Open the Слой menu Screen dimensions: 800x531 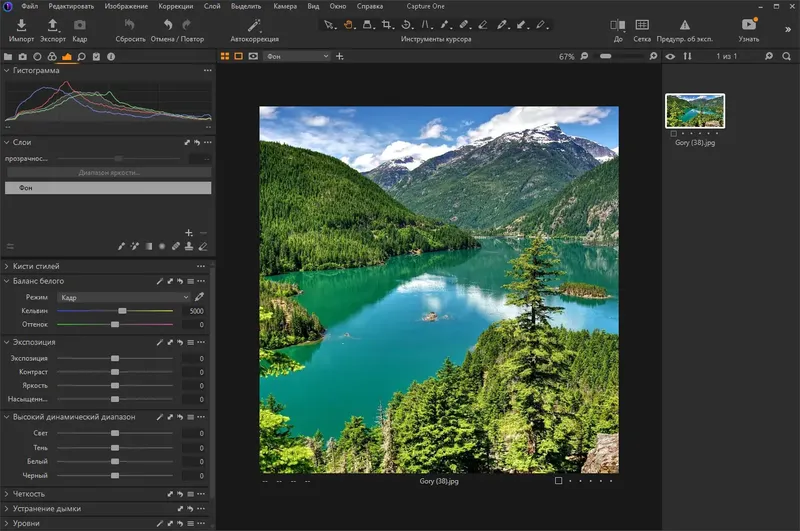click(212, 6)
